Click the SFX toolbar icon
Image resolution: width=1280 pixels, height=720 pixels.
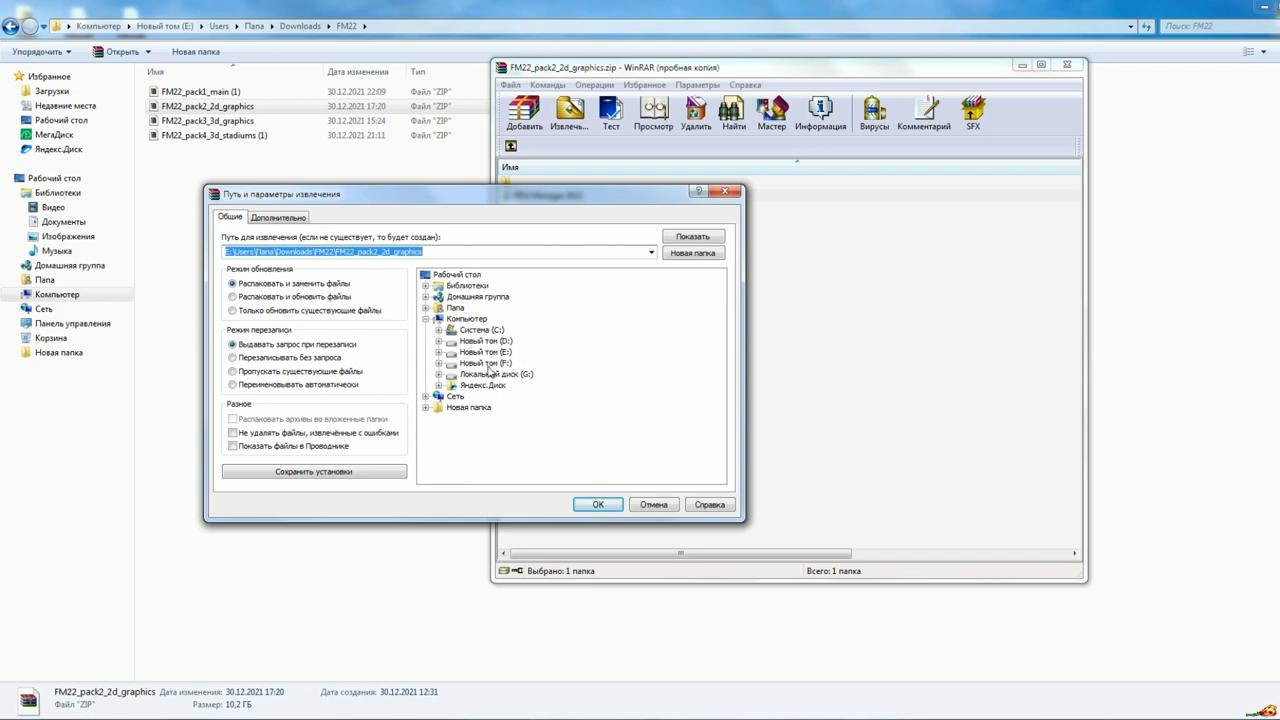(973, 112)
